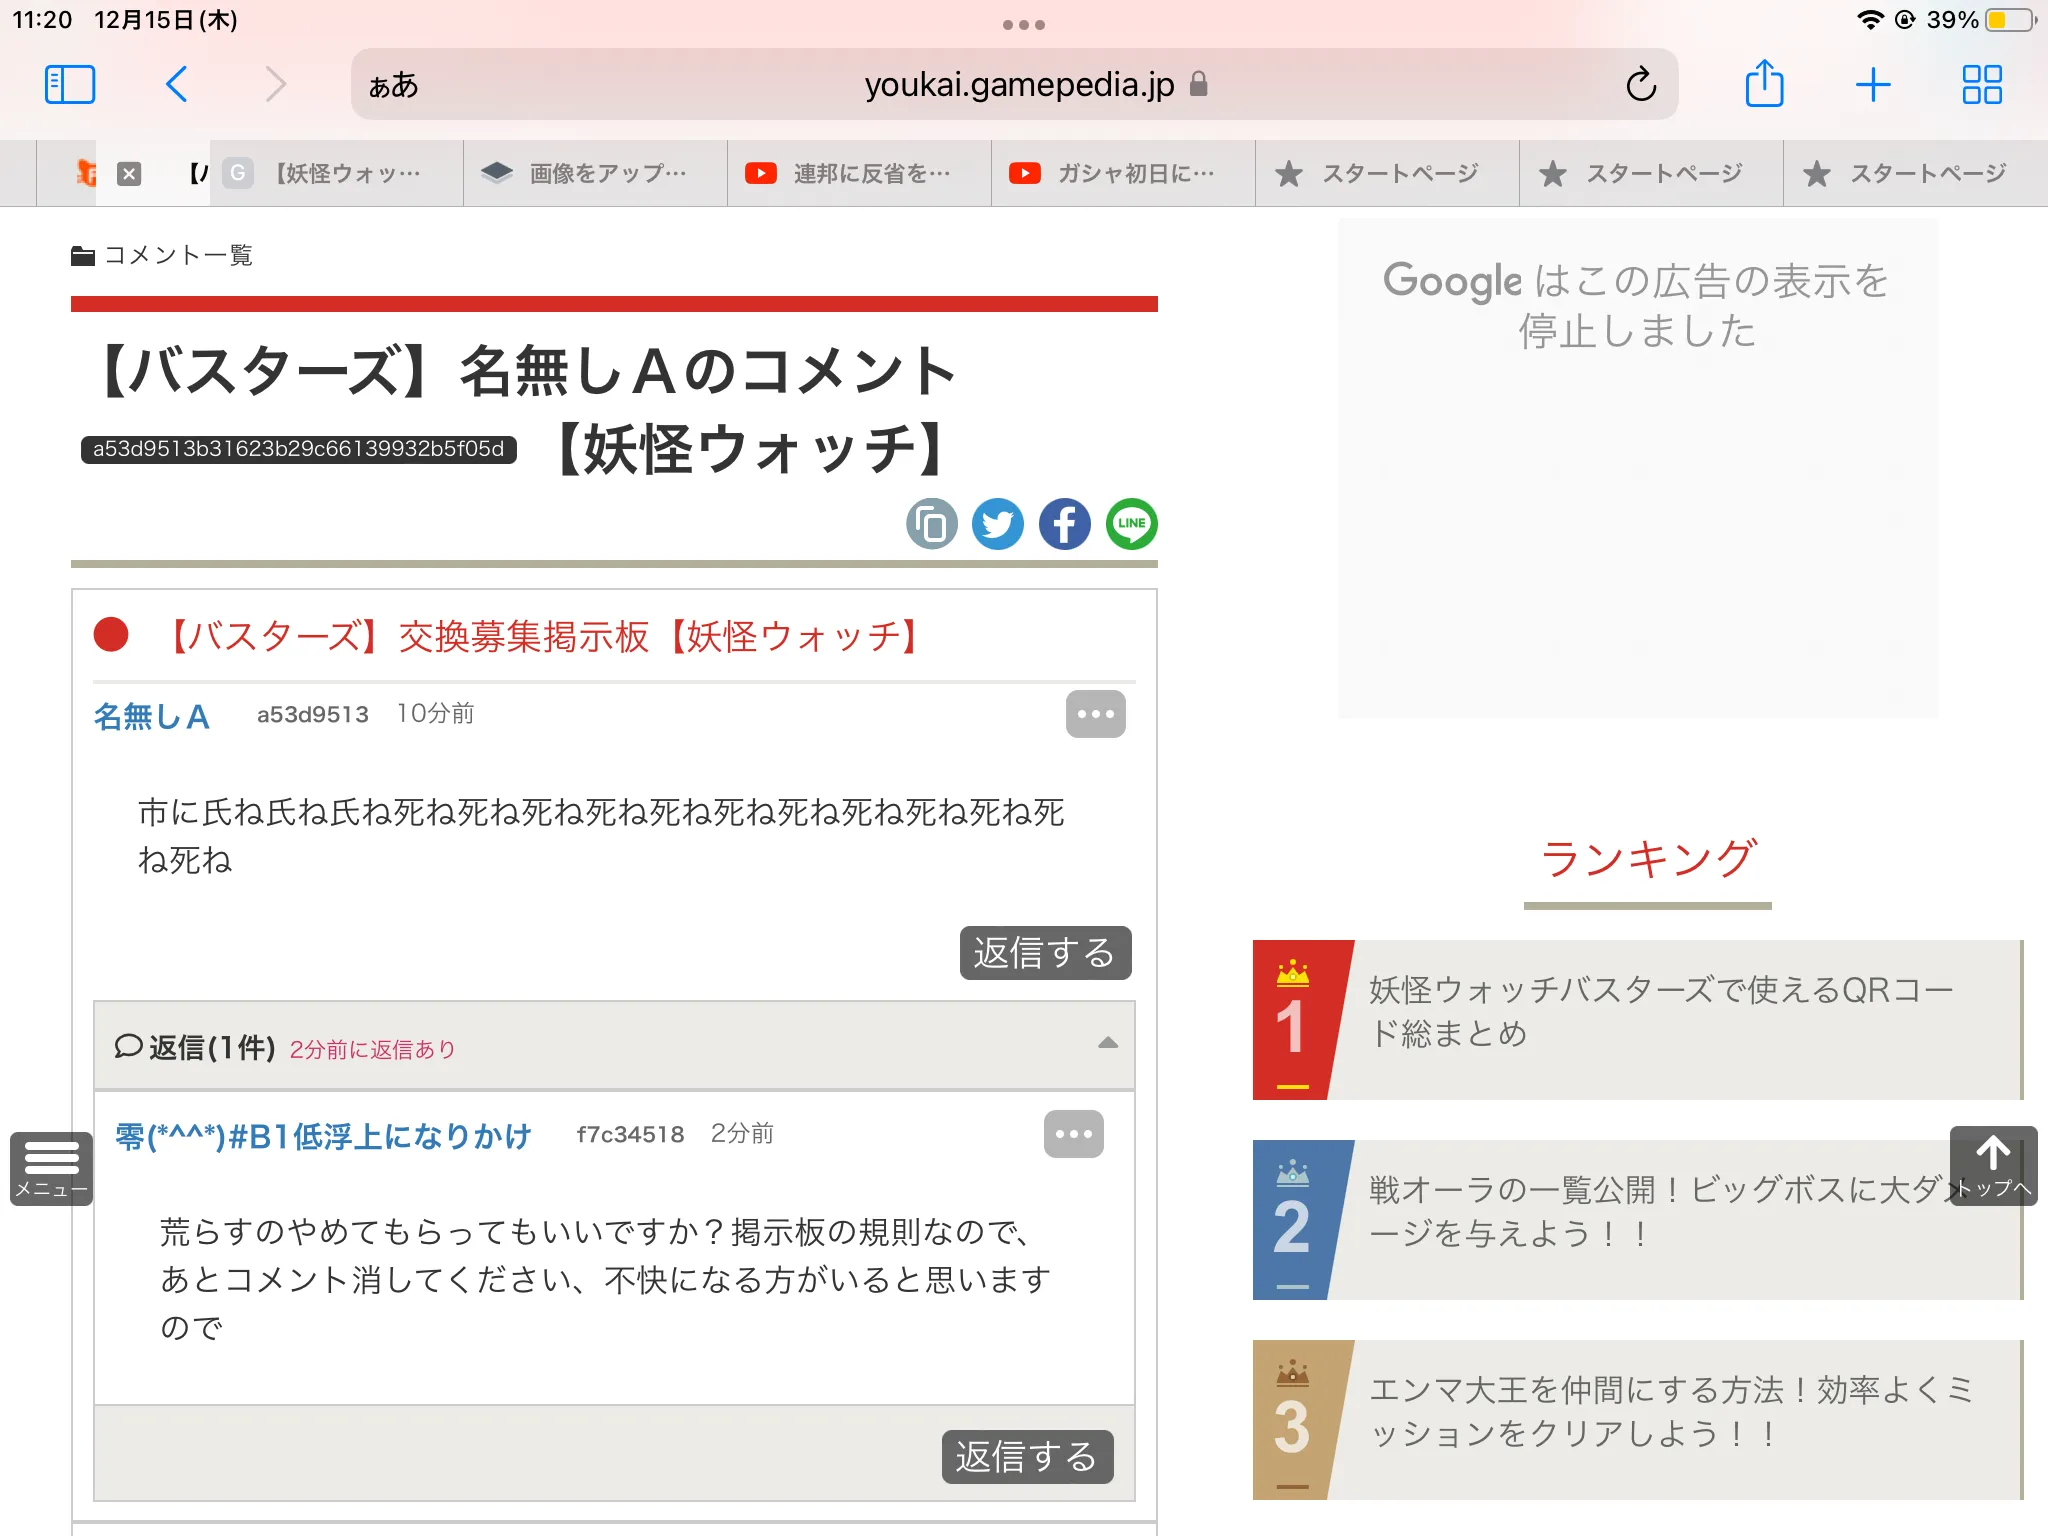The height and width of the screenshot is (1536, 2048).
Task: Switch to the 【妖怪ウォッ… tab
Action: (x=336, y=174)
